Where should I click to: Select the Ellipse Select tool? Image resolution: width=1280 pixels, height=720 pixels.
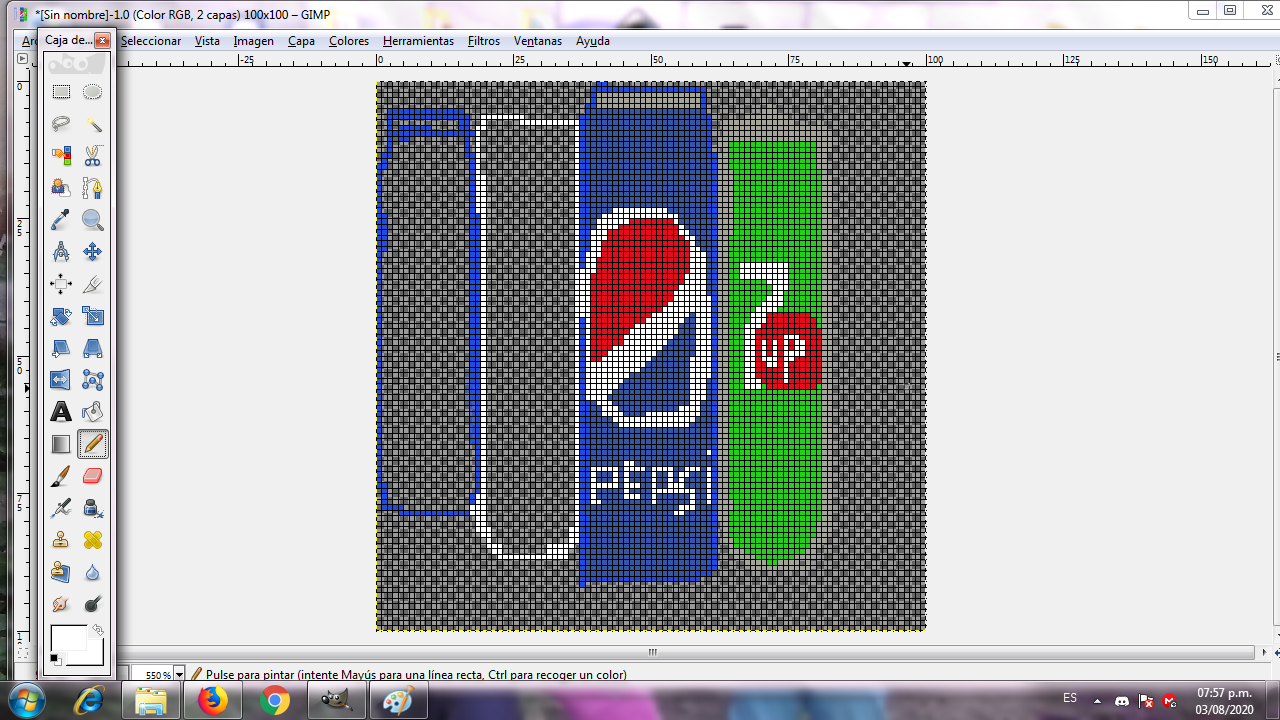click(x=93, y=92)
